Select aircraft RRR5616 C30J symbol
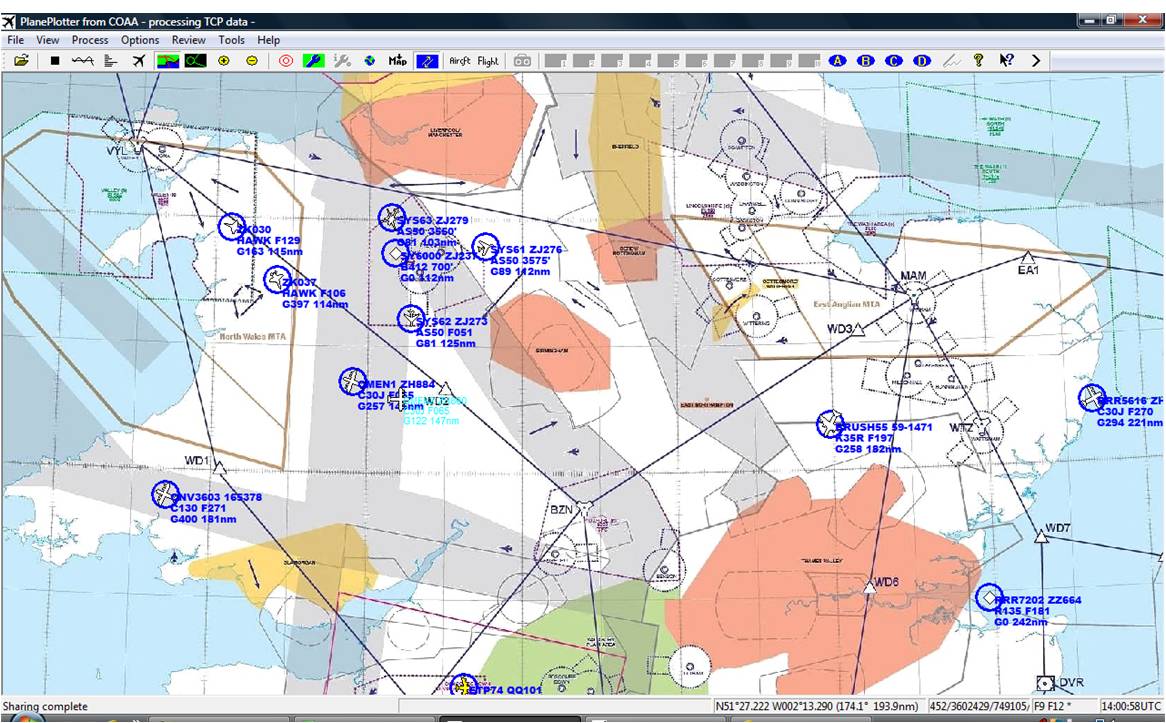 point(1092,397)
